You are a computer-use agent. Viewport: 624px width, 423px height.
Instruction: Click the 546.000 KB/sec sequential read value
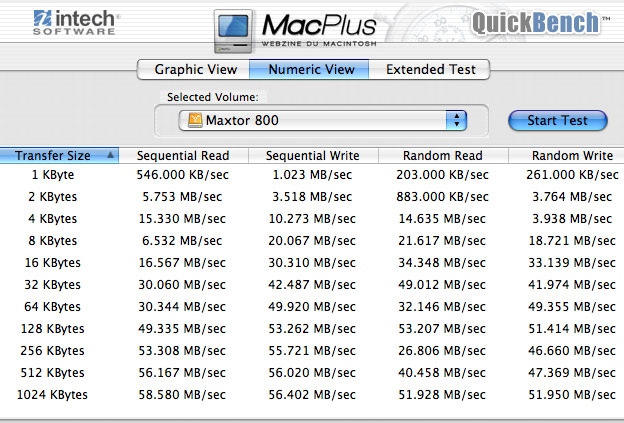pos(183,175)
